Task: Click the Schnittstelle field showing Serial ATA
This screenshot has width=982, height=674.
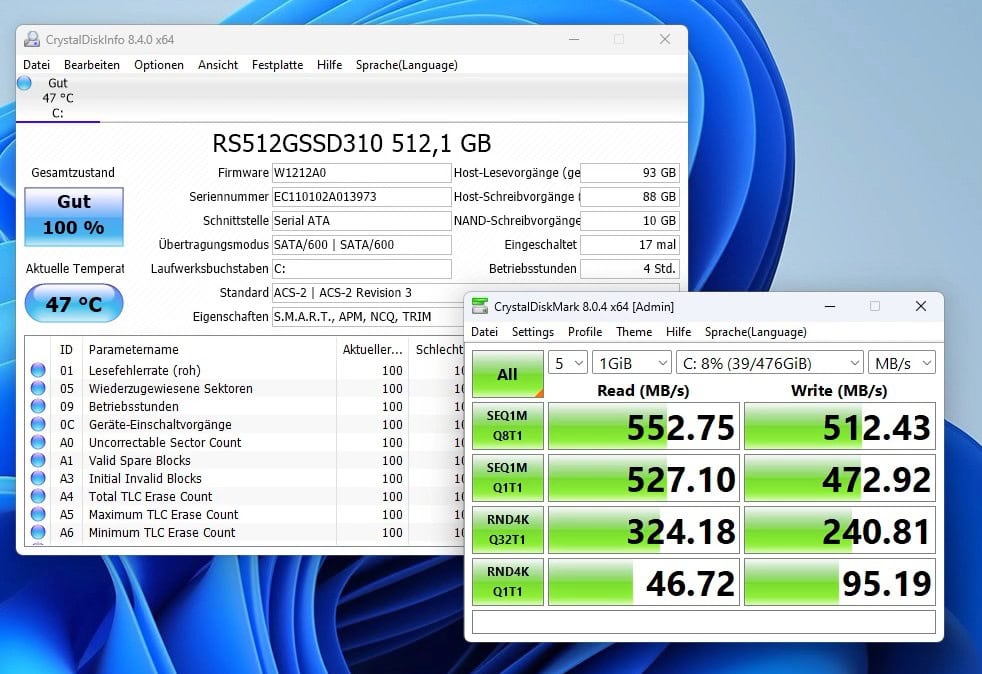Action: point(361,220)
